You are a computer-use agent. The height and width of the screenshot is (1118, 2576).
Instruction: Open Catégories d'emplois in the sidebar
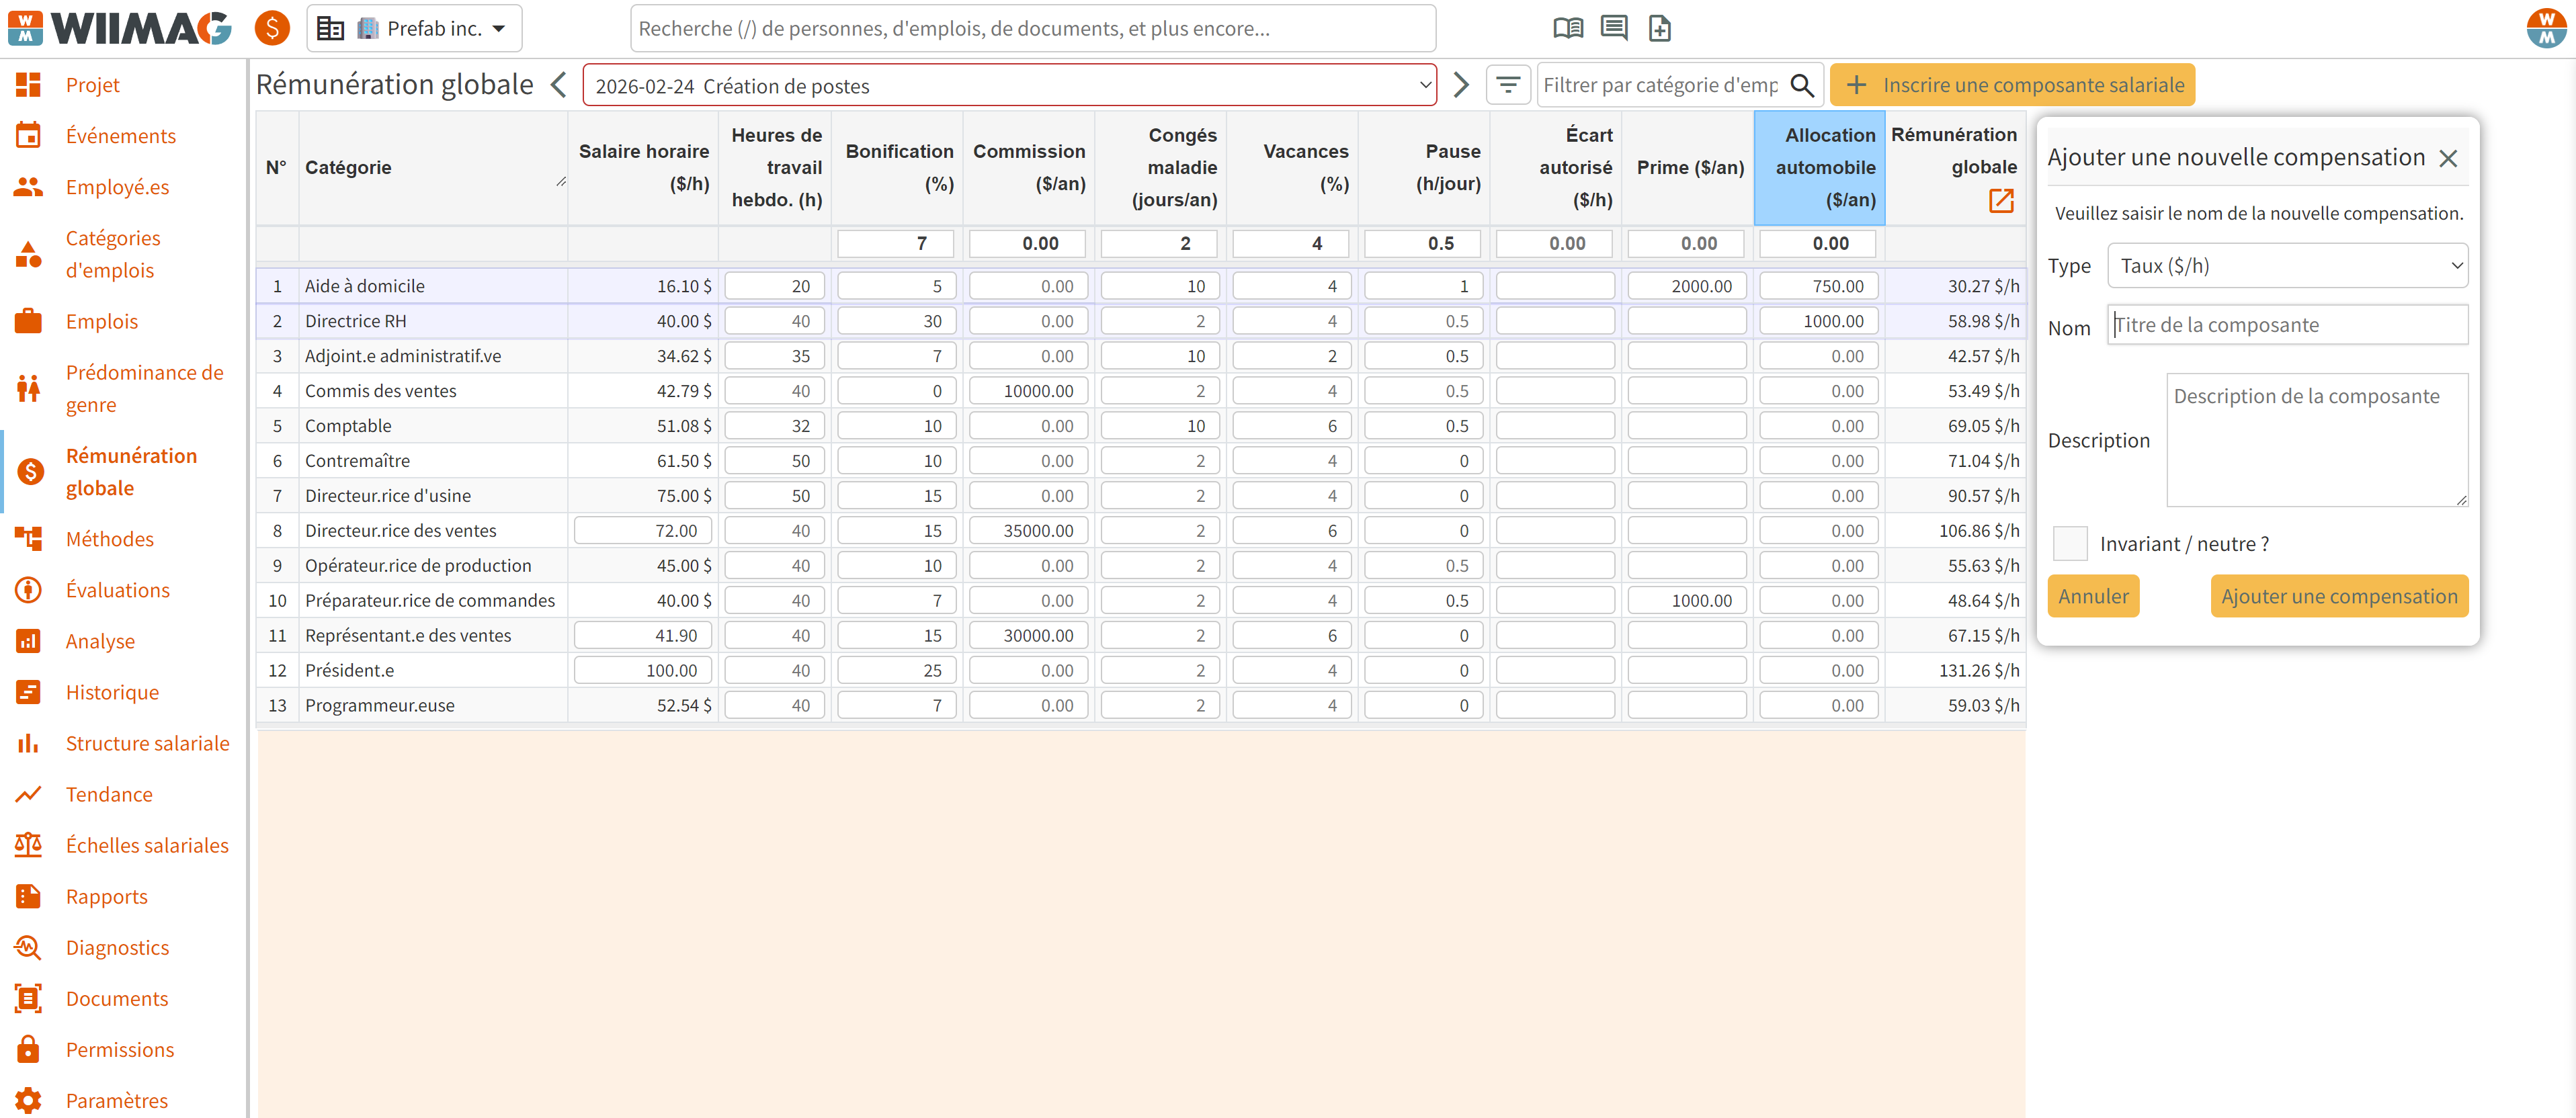(113, 254)
